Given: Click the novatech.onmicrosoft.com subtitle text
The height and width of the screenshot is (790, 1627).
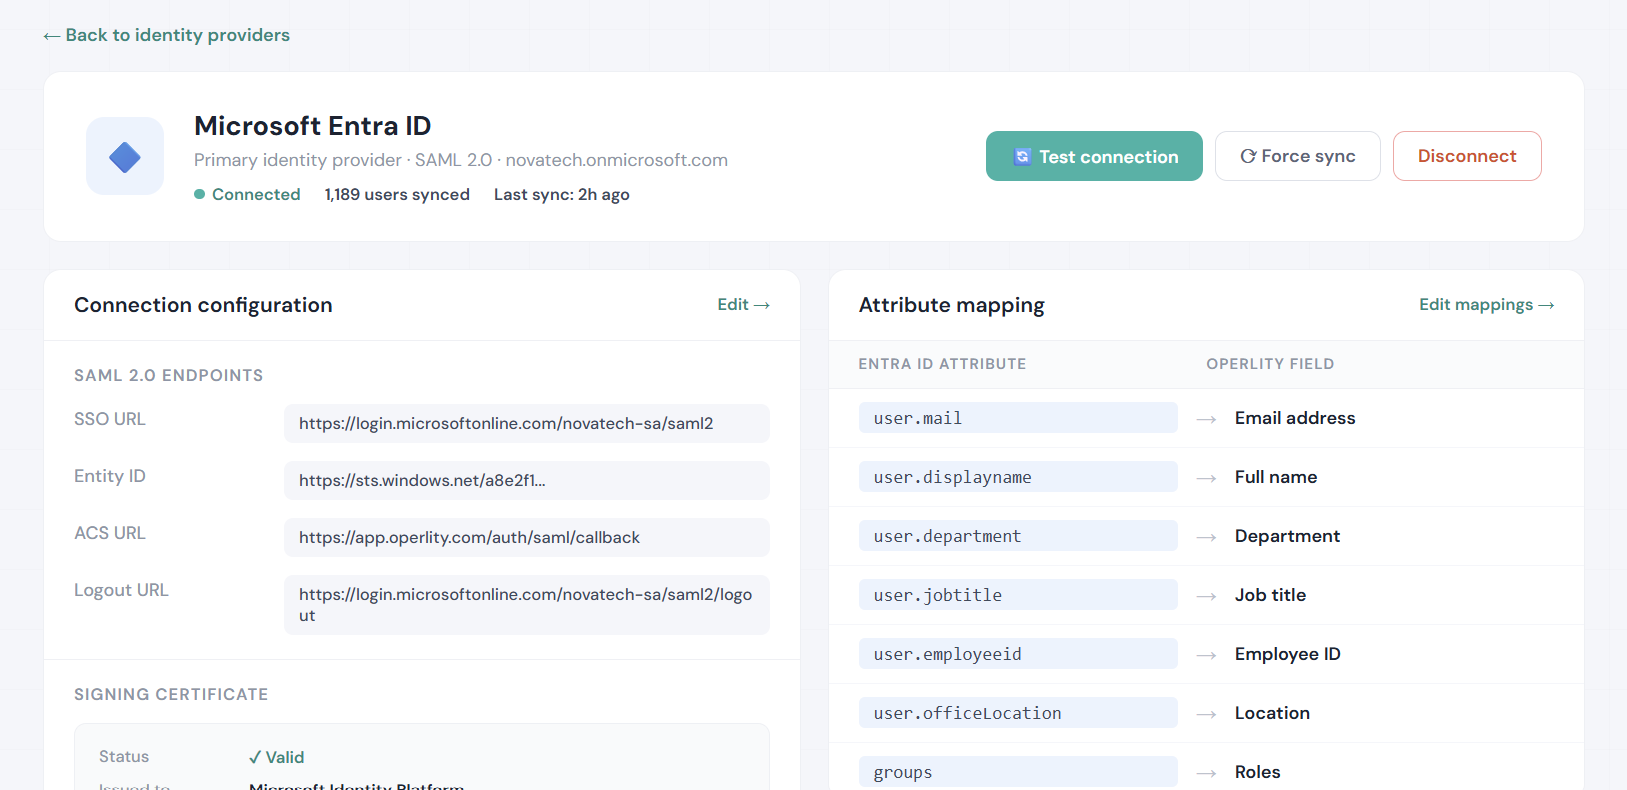Looking at the screenshot, I should click(616, 160).
